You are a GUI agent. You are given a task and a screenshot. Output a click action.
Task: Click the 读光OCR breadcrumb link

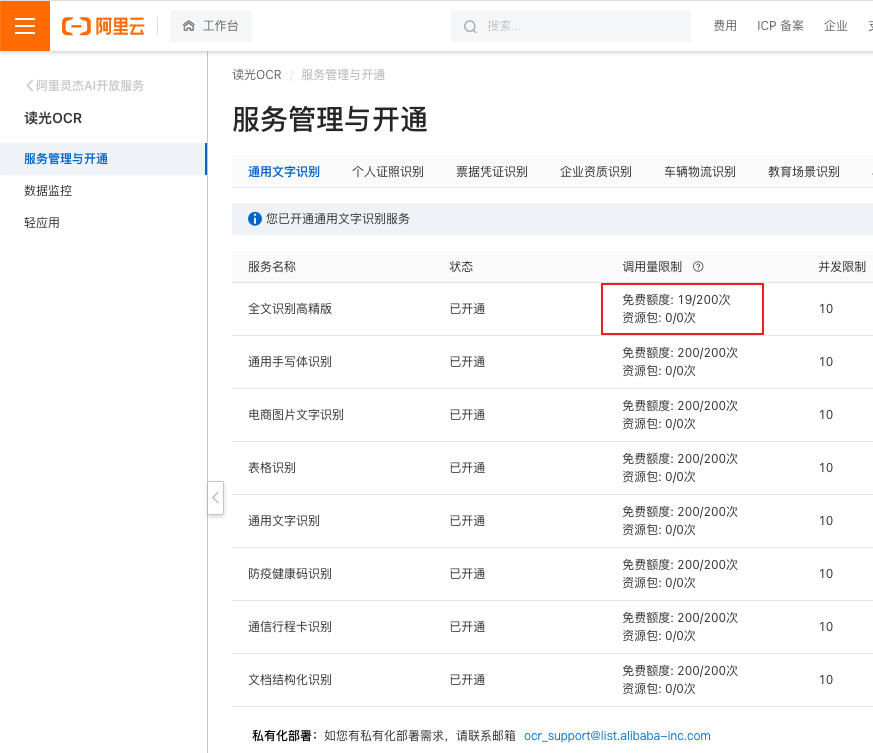257,75
